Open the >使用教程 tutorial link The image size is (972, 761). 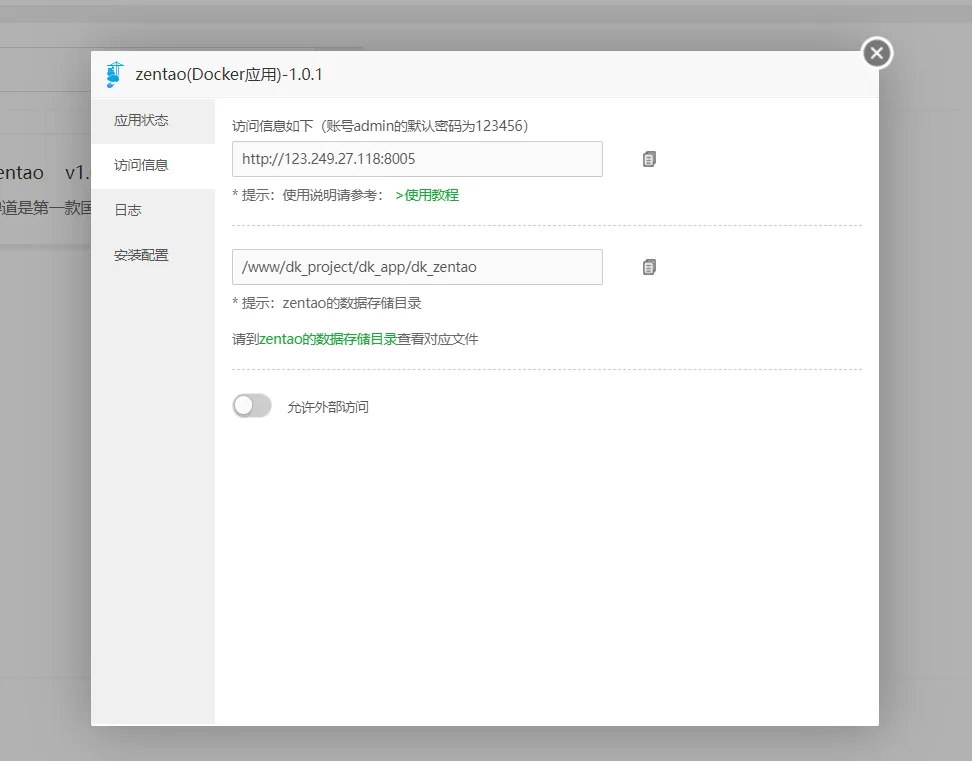coord(427,195)
